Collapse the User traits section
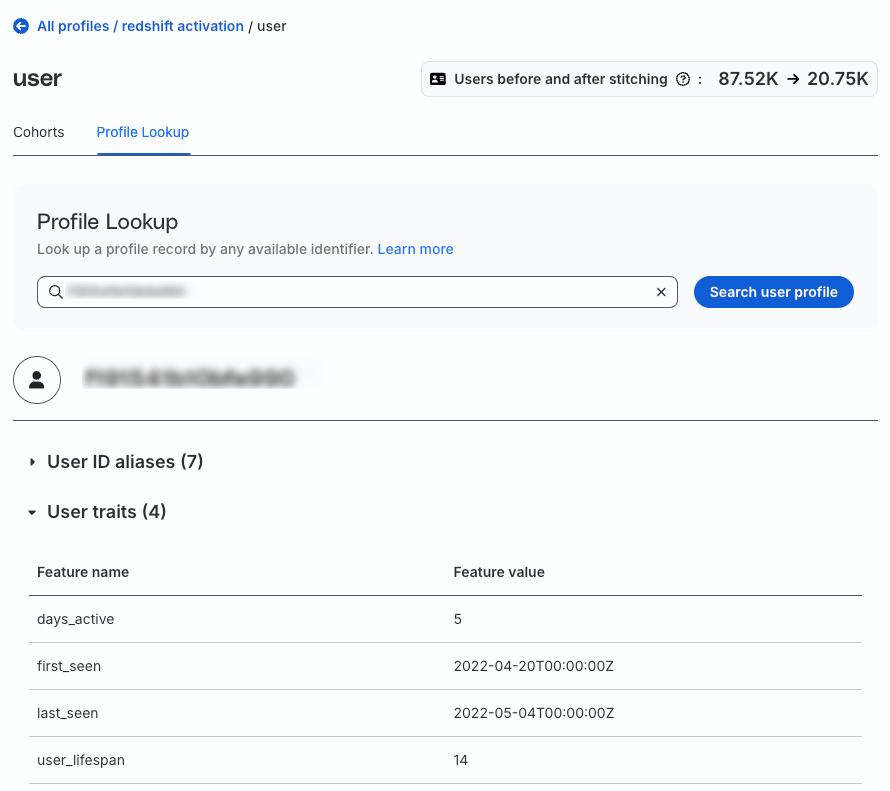The width and height of the screenshot is (890, 791). 32,512
